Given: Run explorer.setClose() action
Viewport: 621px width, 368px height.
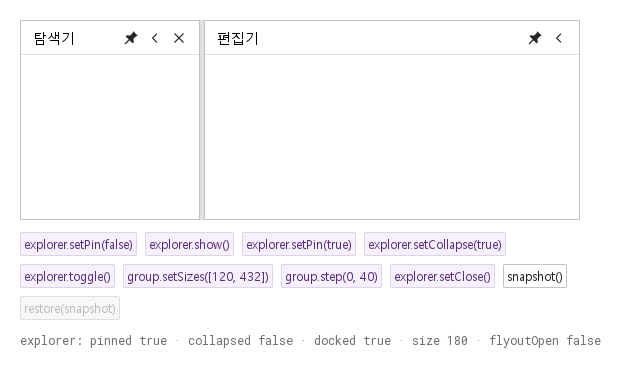Looking at the screenshot, I should (x=442, y=276).
